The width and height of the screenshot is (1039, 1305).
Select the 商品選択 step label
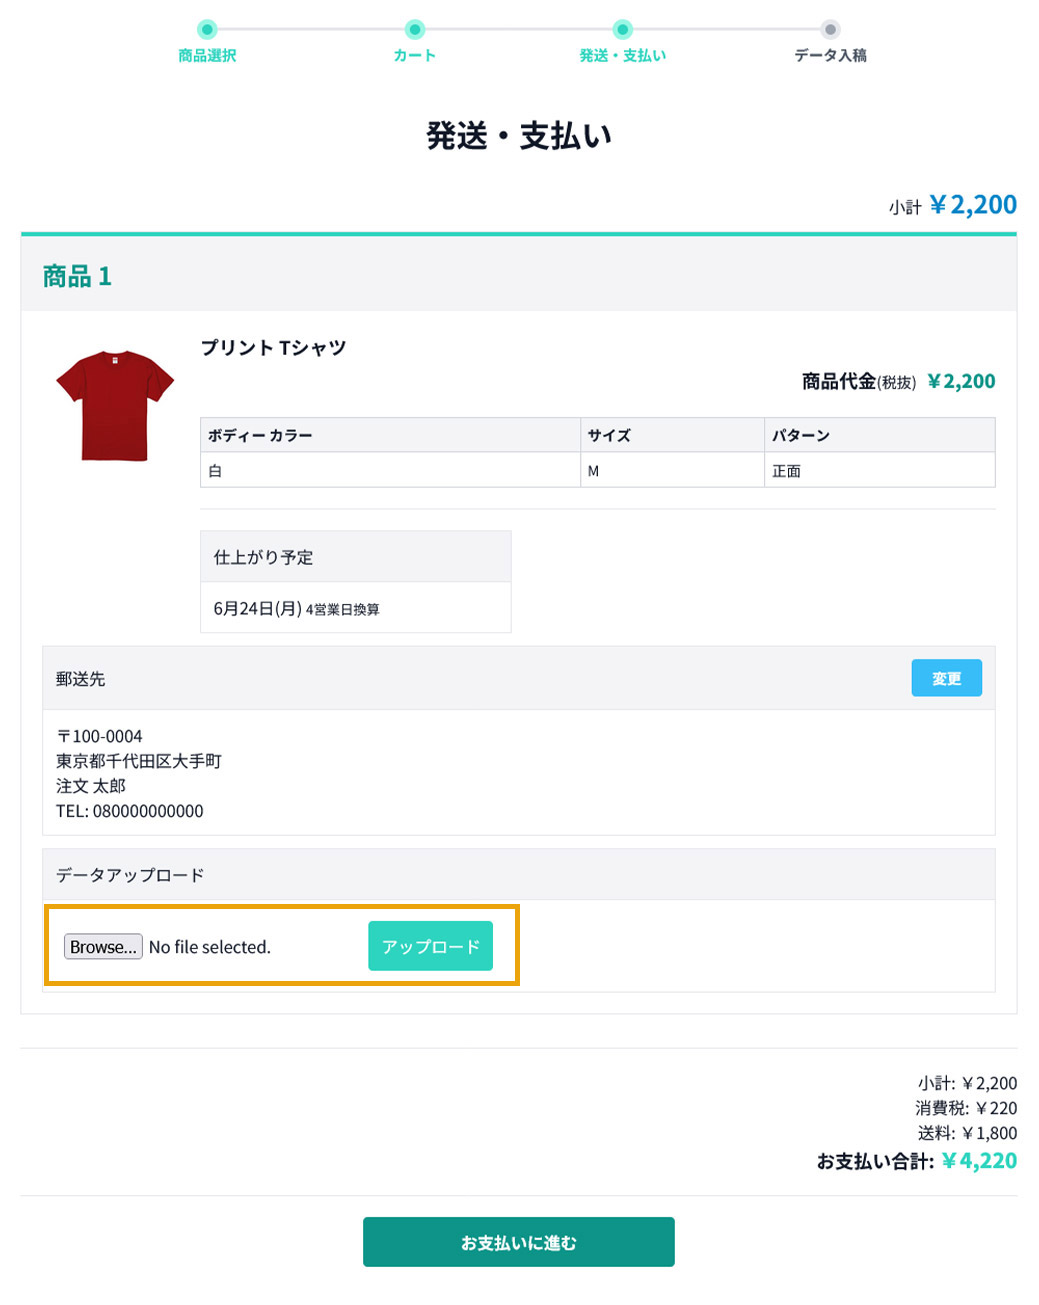tap(207, 56)
